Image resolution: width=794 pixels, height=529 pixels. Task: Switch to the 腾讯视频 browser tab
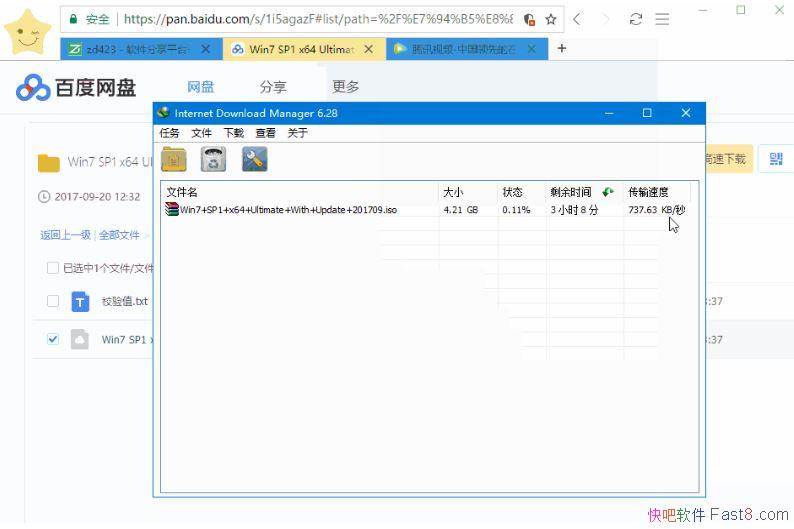click(x=458, y=48)
